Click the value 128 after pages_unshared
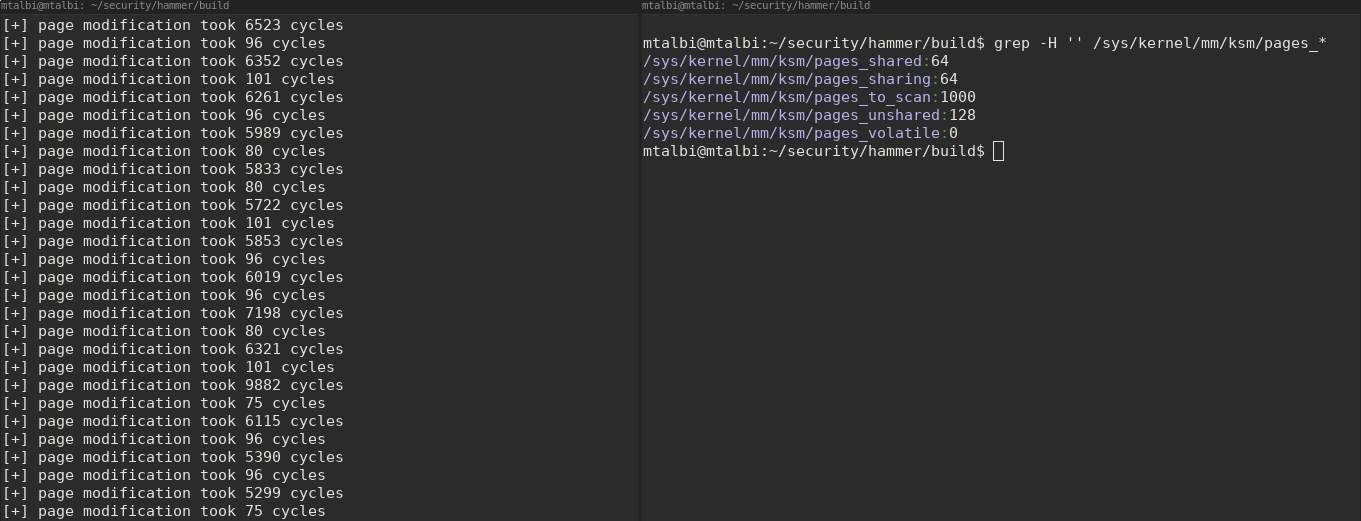This screenshot has width=1361, height=521. pos(962,115)
